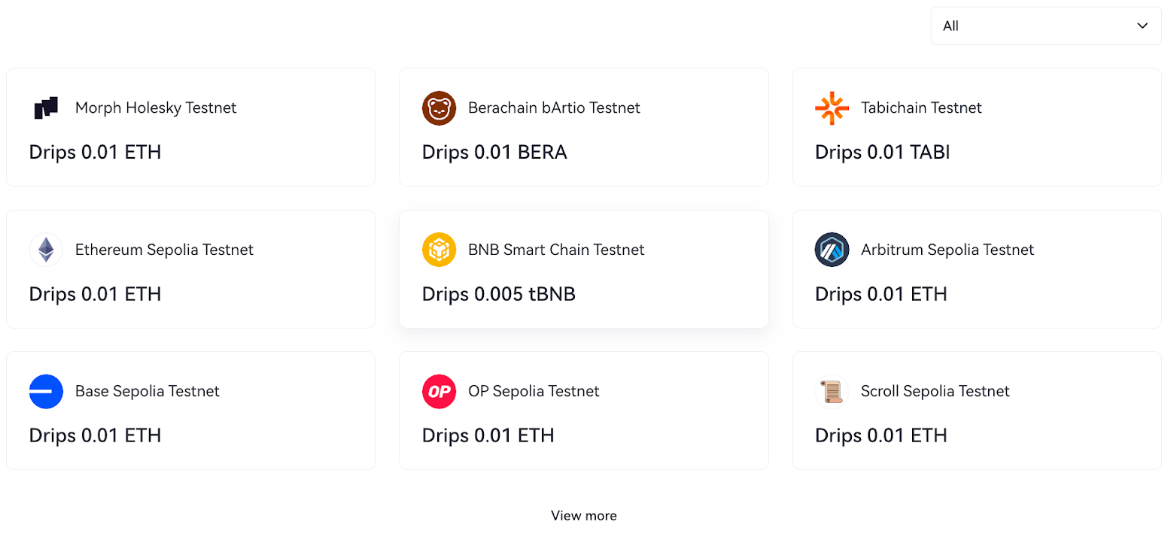Click the Scroll Sepolia scroll icon
Viewport: 1172px width, 534px height.
(832, 391)
